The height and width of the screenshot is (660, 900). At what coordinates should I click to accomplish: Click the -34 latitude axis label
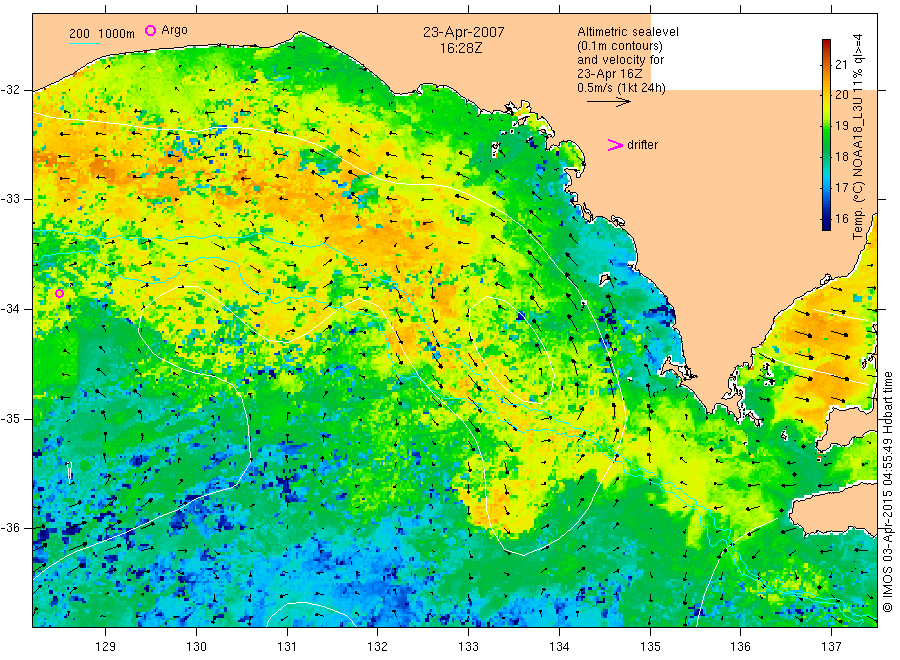point(10,309)
